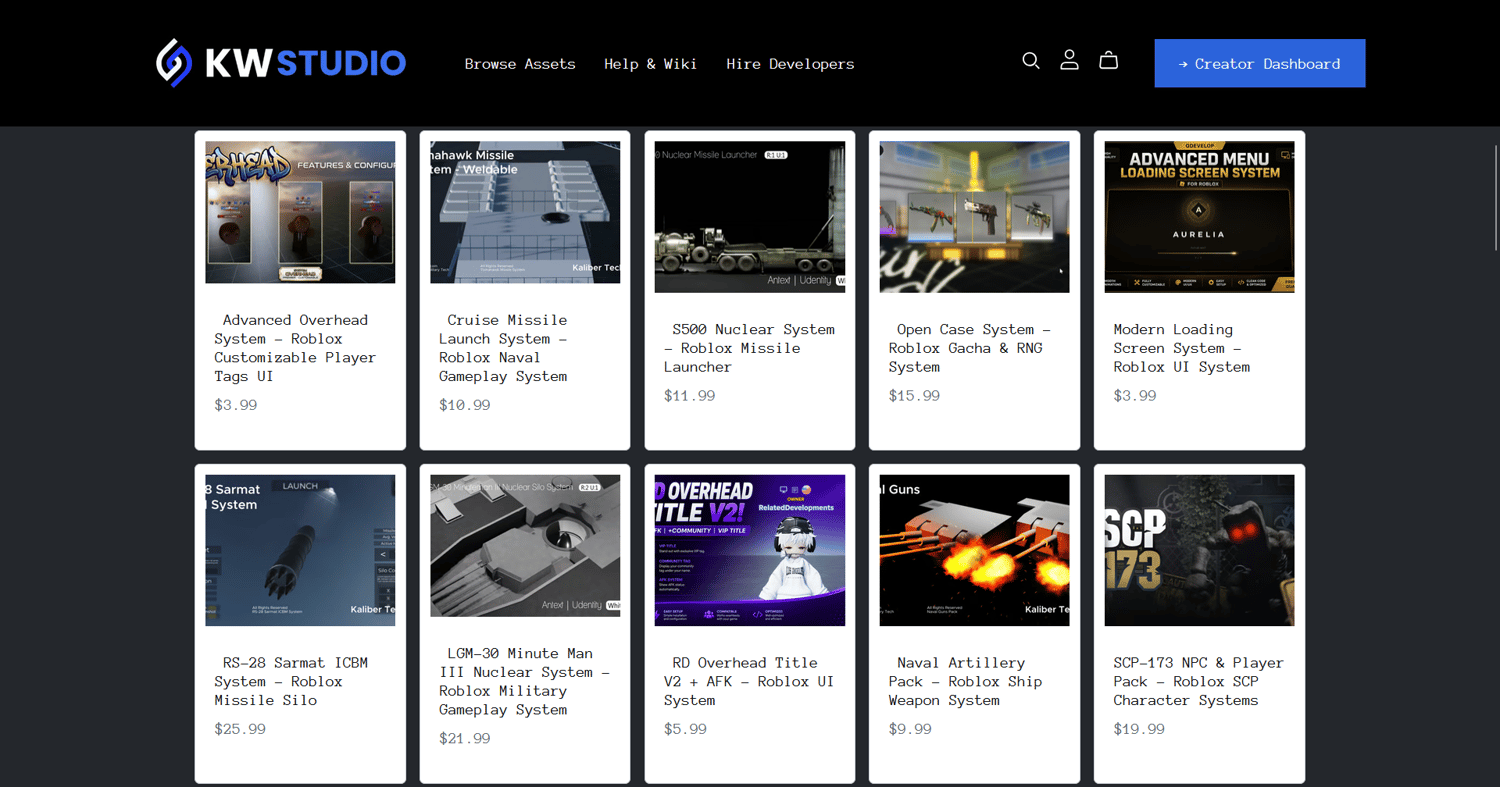Open Modern Loading Screen System thumbnail
The height and width of the screenshot is (787, 1500).
pyautogui.click(x=1200, y=217)
